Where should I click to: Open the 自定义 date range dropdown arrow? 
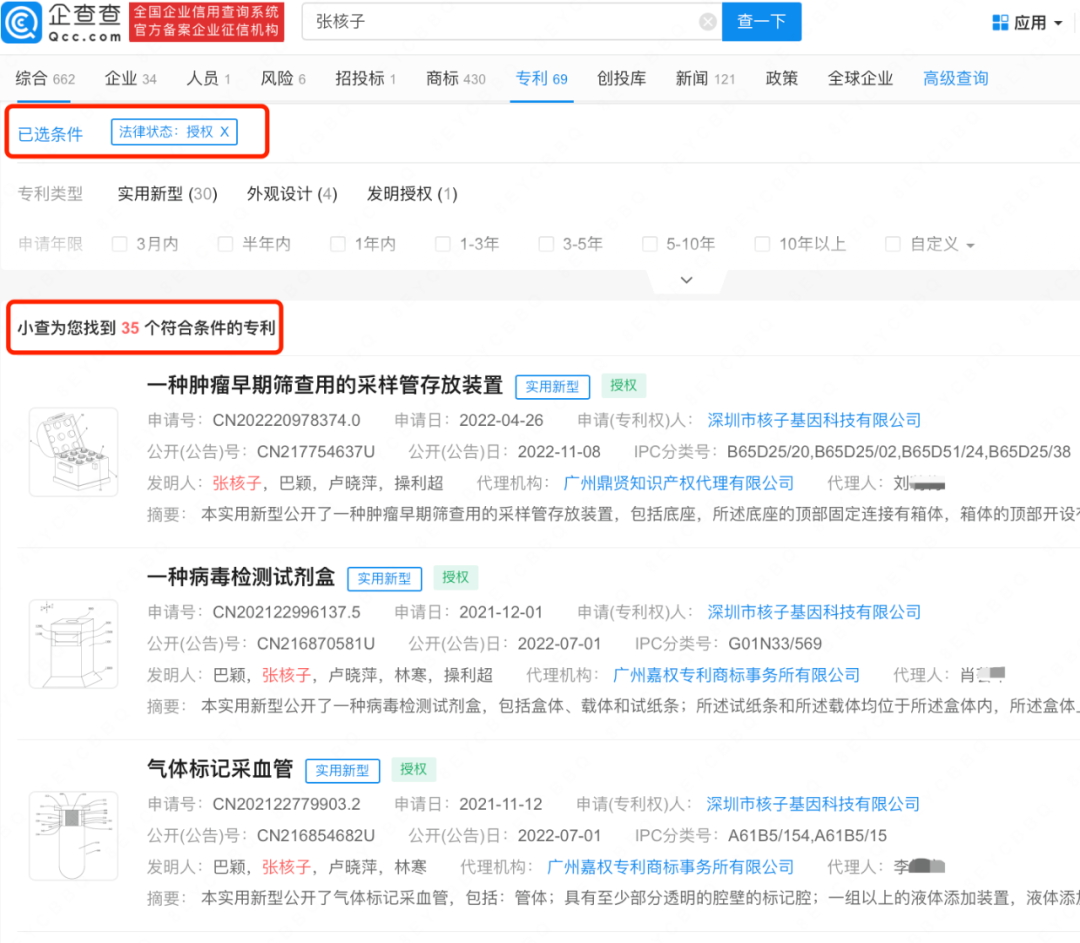970,246
